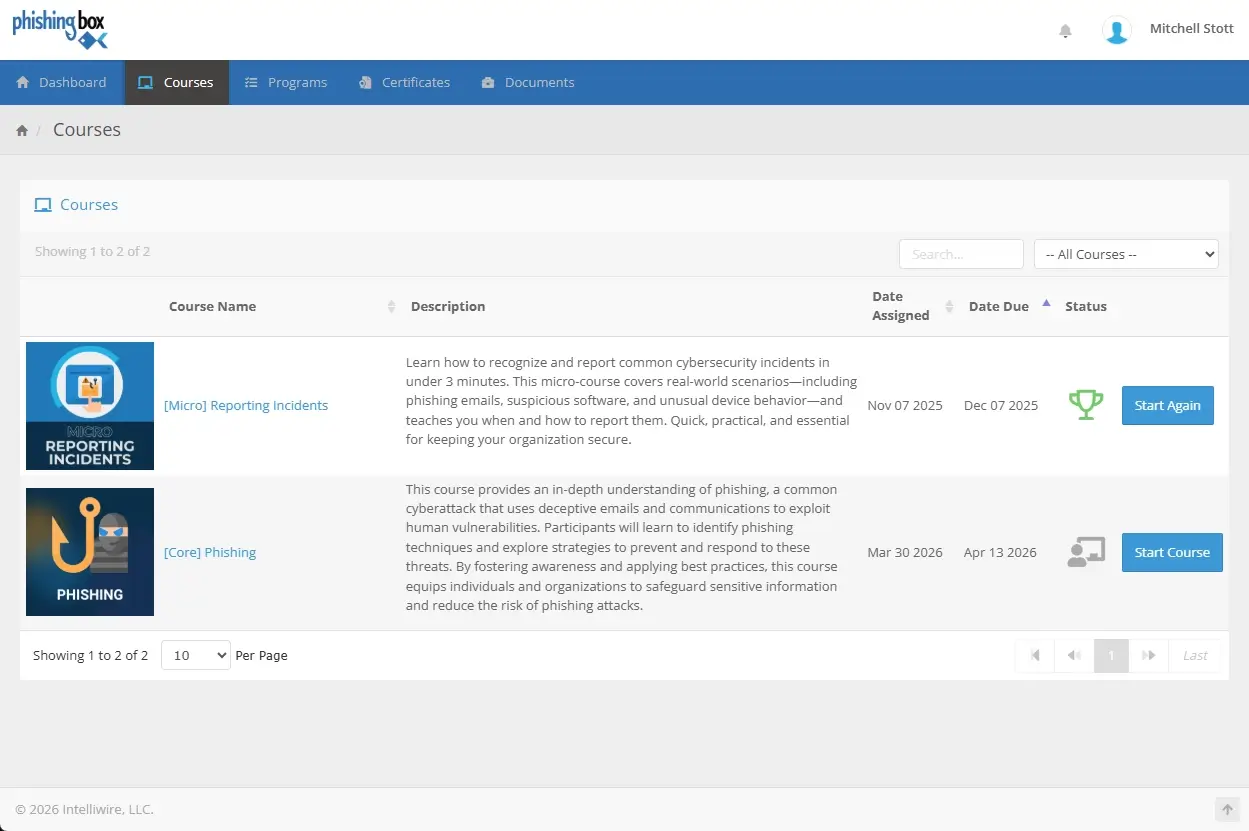
Task: Open the All Courses filter dropdown
Action: click(1125, 254)
